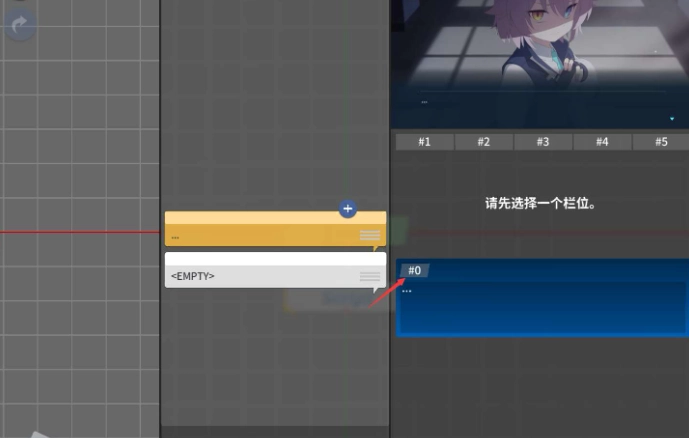Select slot tab #4

coord(602,142)
